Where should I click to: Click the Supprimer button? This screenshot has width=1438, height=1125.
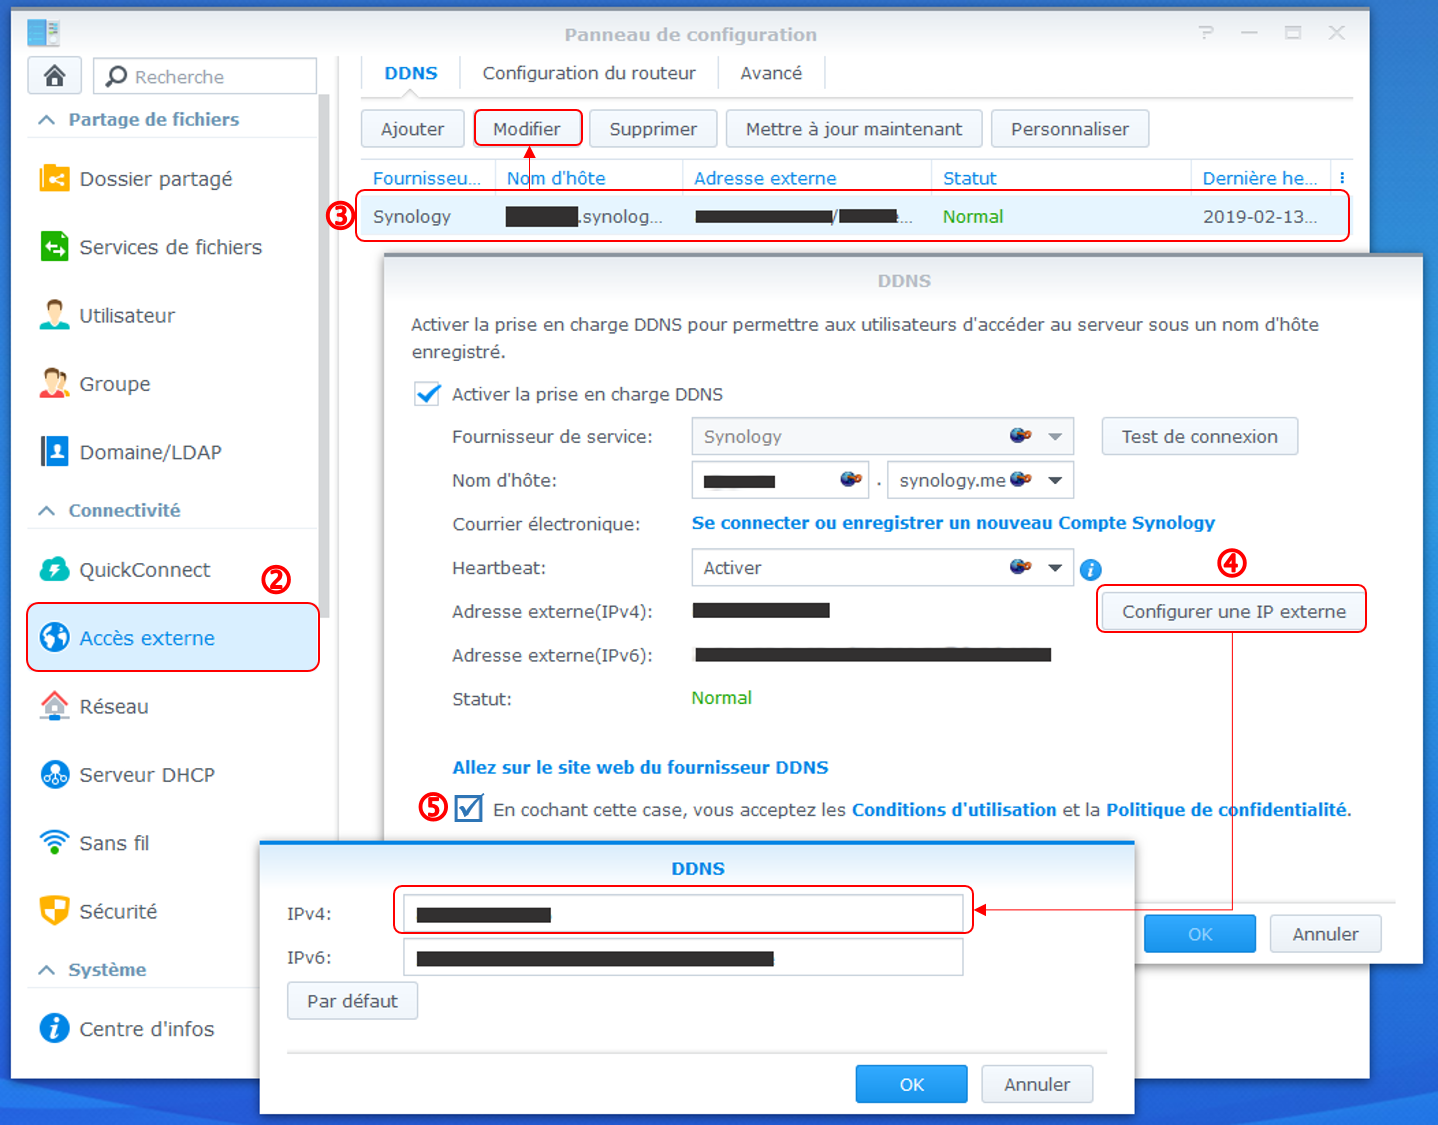point(653,129)
